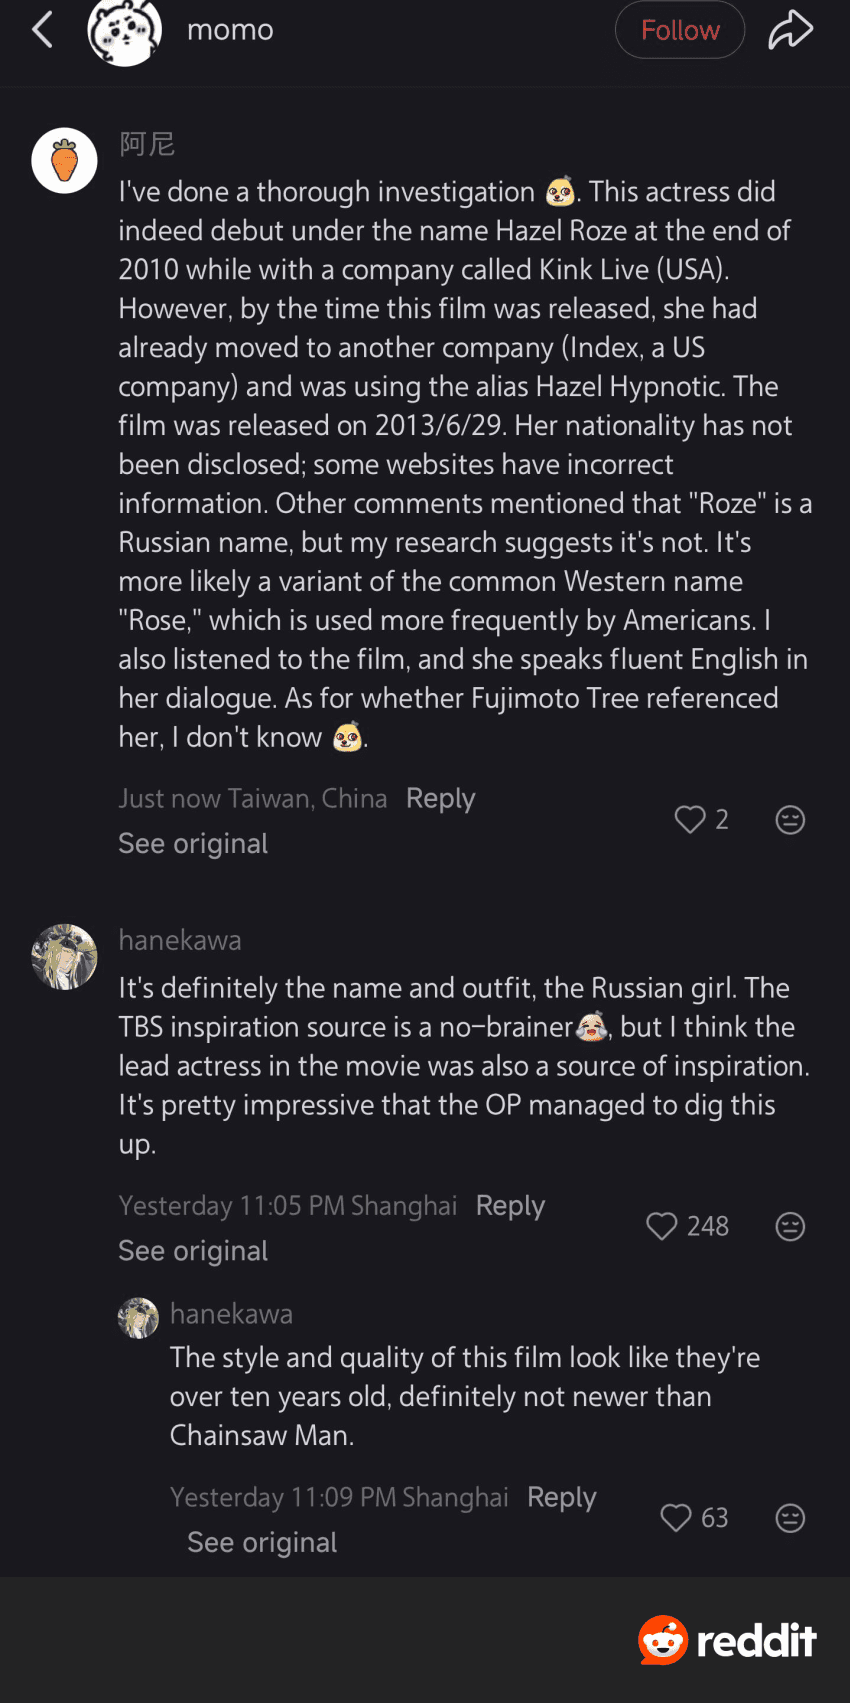This screenshot has width=850, height=1703.
Task: Open momo's profile avatar
Action: pyautogui.click(x=125, y=30)
